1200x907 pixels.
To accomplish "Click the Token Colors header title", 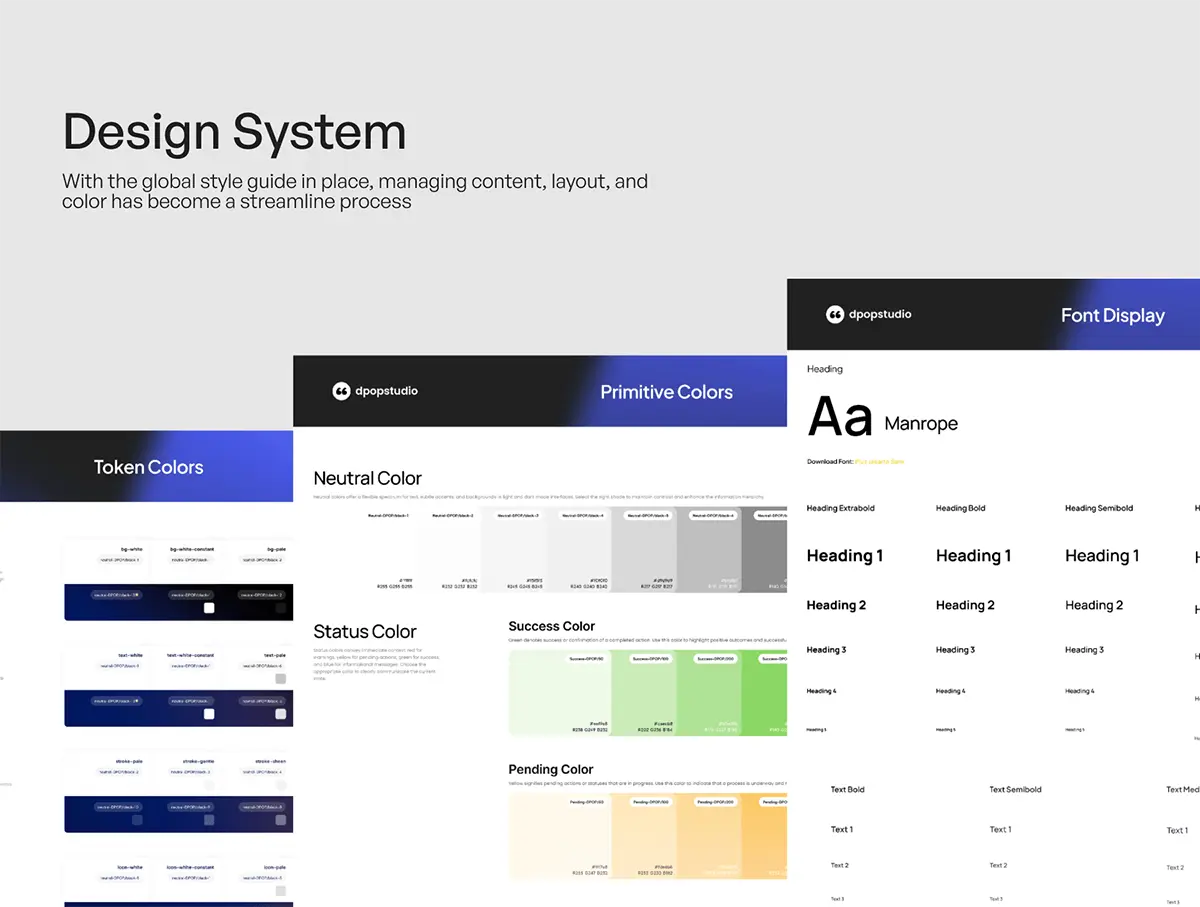I will pos(148,467).
